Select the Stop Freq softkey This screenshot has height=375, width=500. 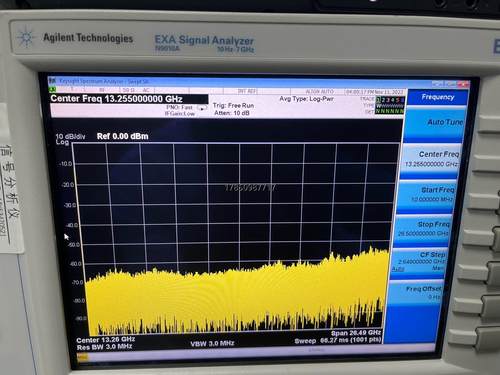coord(422,231)
